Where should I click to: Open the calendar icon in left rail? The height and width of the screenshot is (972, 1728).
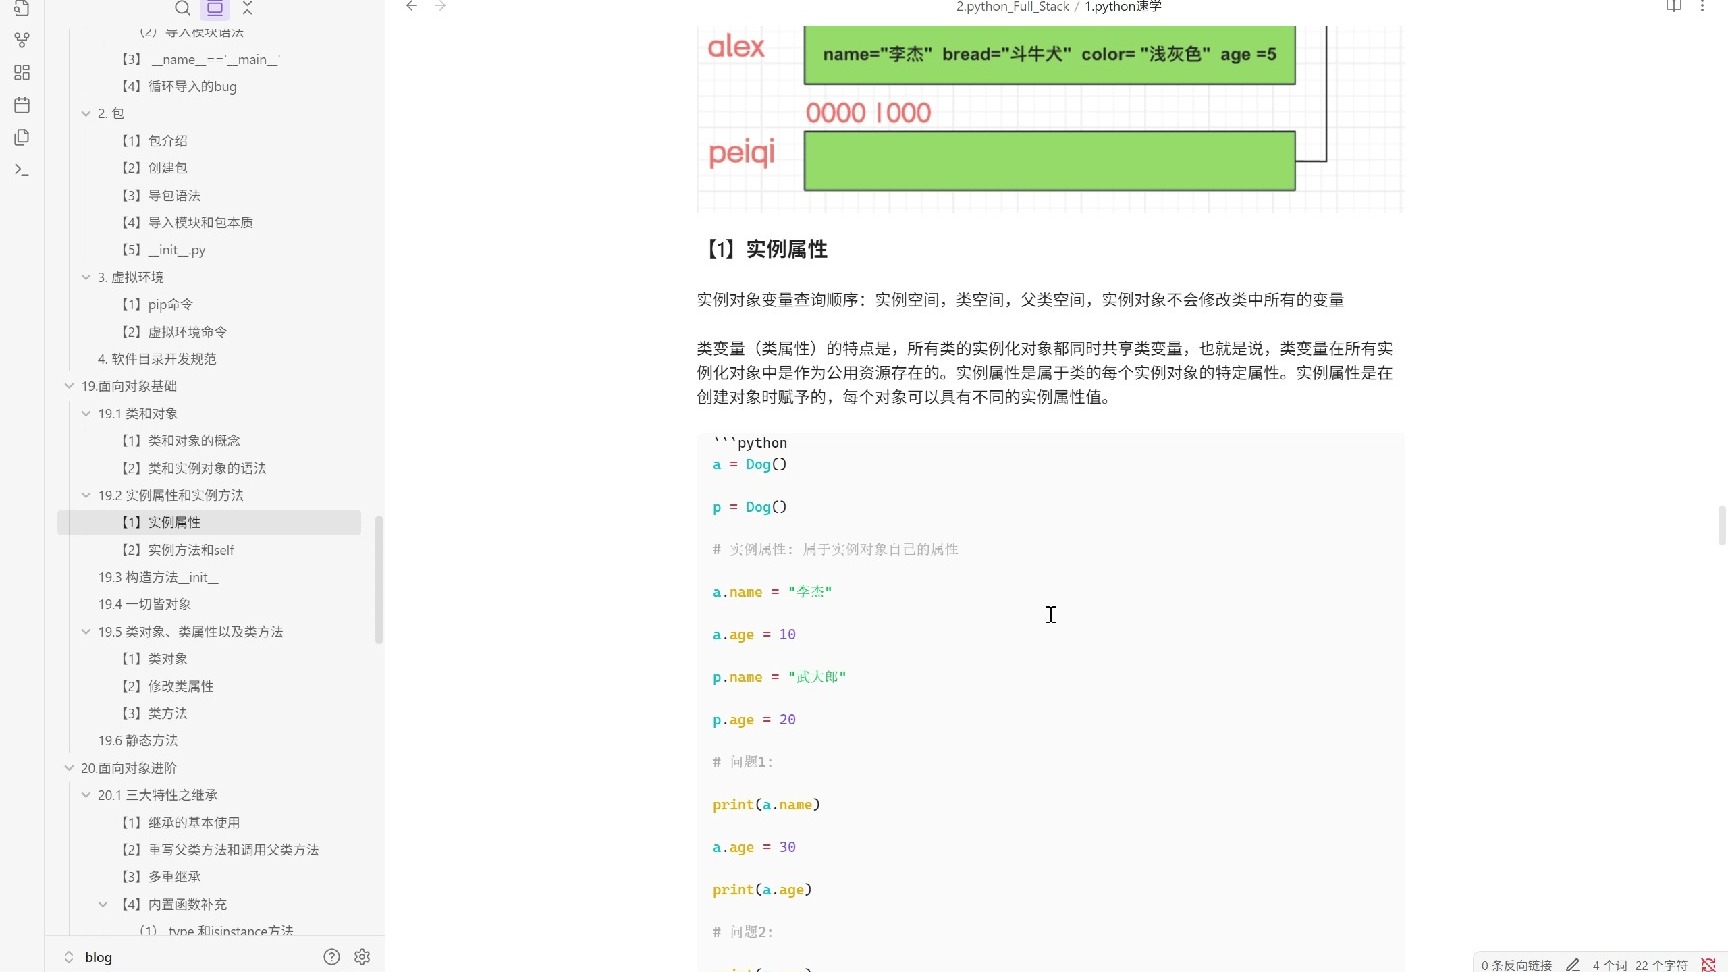(x=22, y=105)
